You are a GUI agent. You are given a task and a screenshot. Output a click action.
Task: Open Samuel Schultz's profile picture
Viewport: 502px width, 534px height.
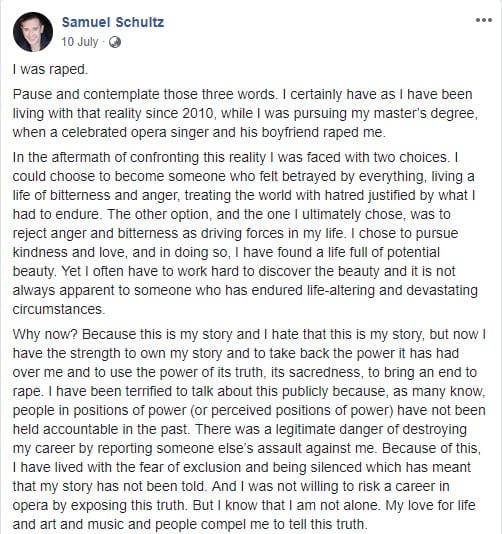coord(33,32)
